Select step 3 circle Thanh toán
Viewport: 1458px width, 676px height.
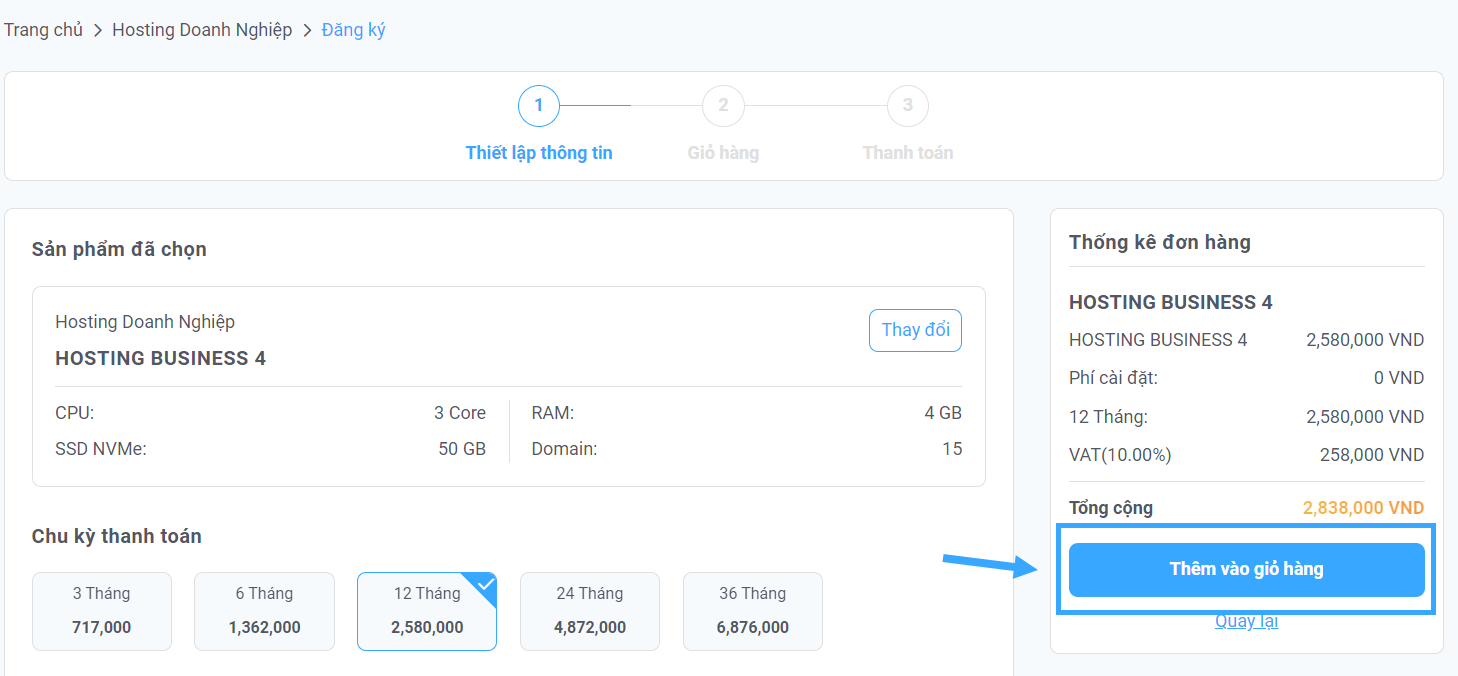pos(908,106)
